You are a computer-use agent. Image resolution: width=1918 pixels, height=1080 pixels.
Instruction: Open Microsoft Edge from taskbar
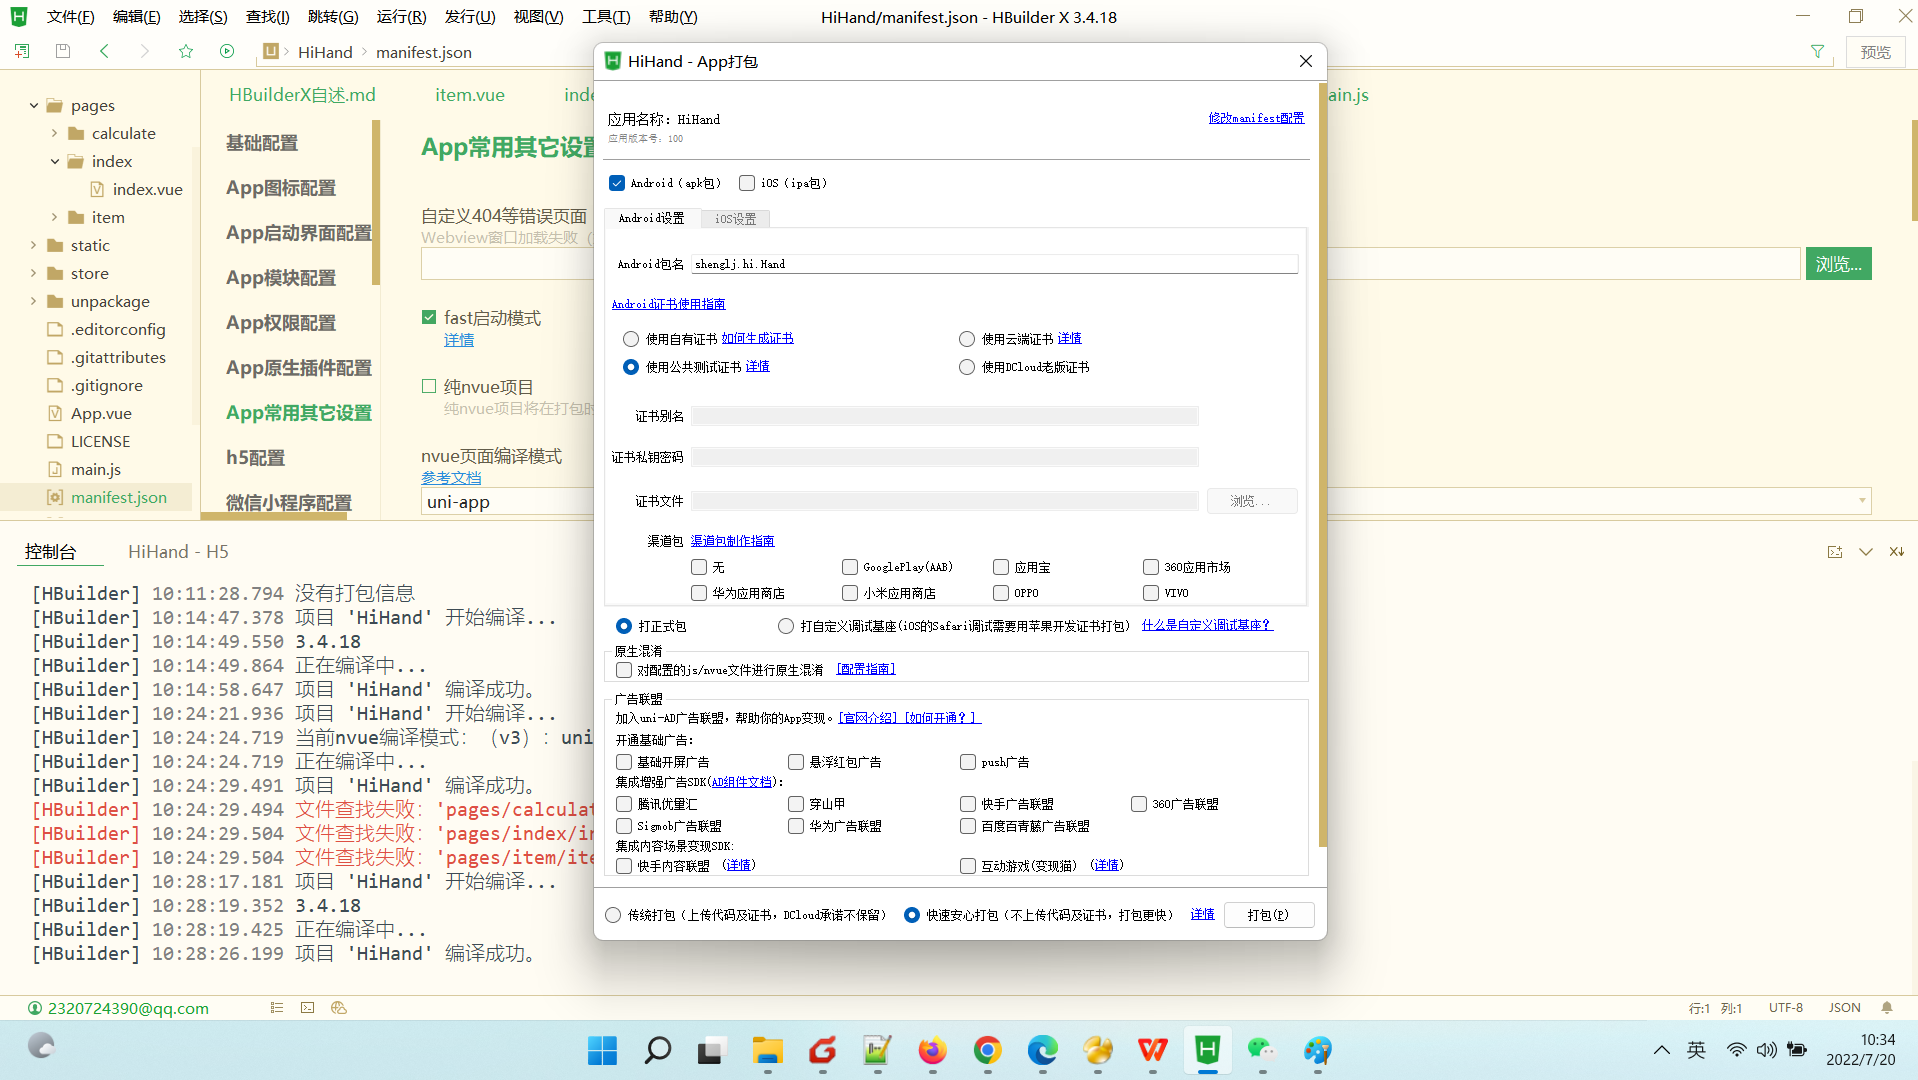(1042, 1050)
